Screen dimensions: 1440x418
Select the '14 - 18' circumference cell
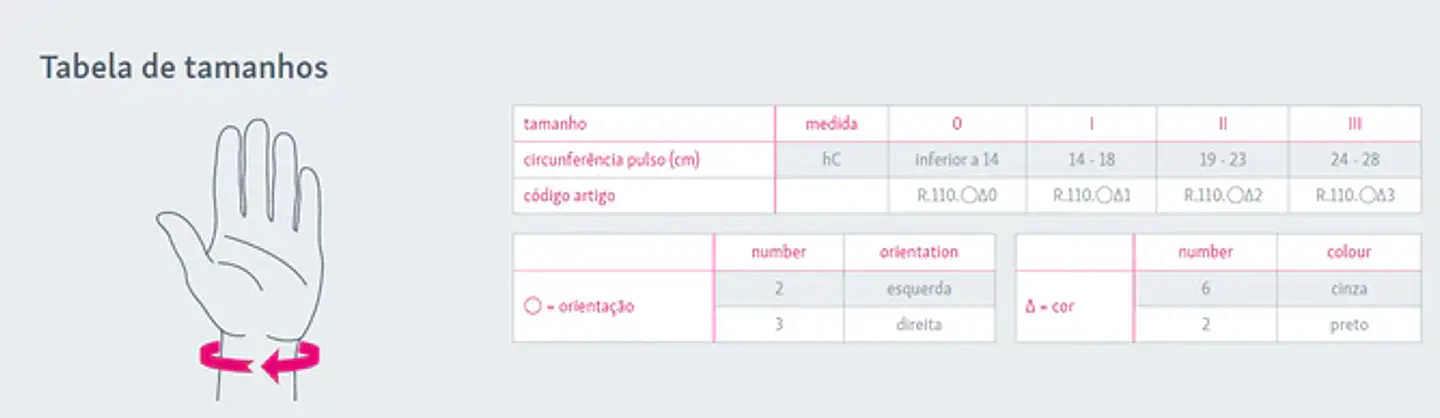pos(1091,160)
